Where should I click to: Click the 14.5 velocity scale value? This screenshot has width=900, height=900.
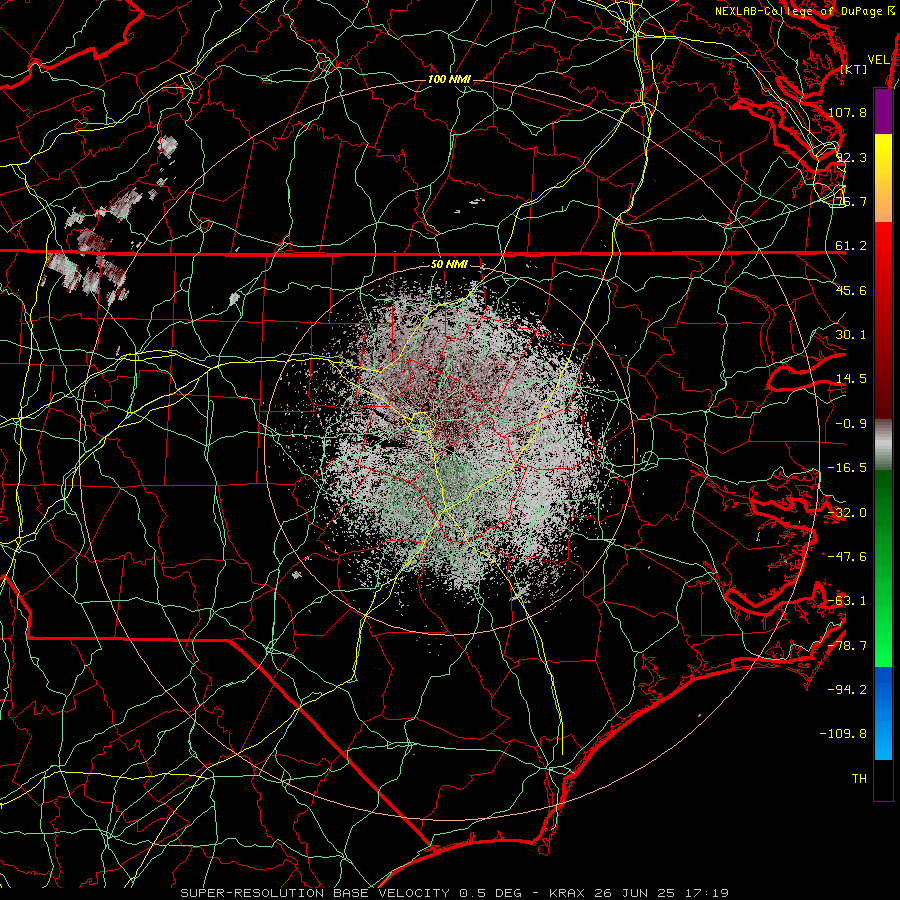851,379
